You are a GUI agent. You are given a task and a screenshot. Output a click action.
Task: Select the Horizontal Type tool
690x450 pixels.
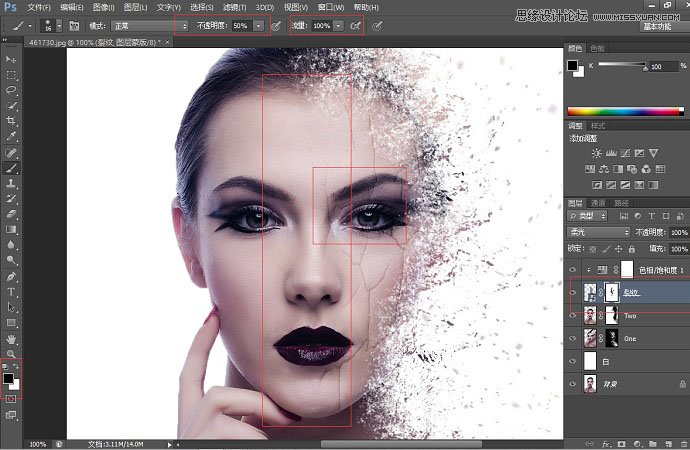[12, 291]
